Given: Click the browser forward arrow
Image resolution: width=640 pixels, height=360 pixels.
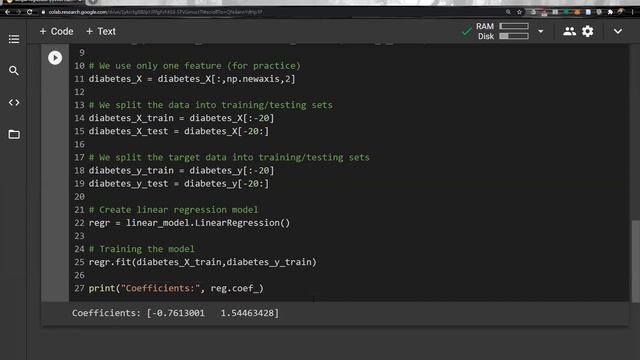Looking at the screenshot, I should click(x=18, y=12).
